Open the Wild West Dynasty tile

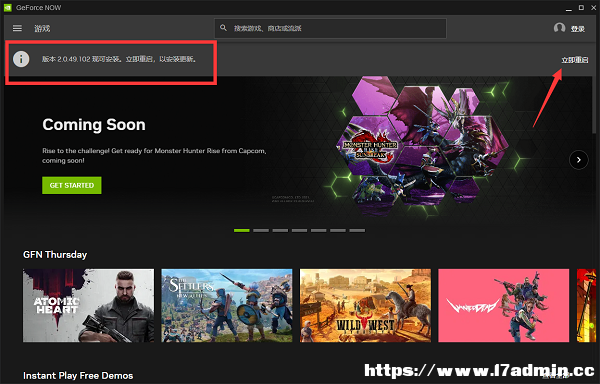point(365,305)
